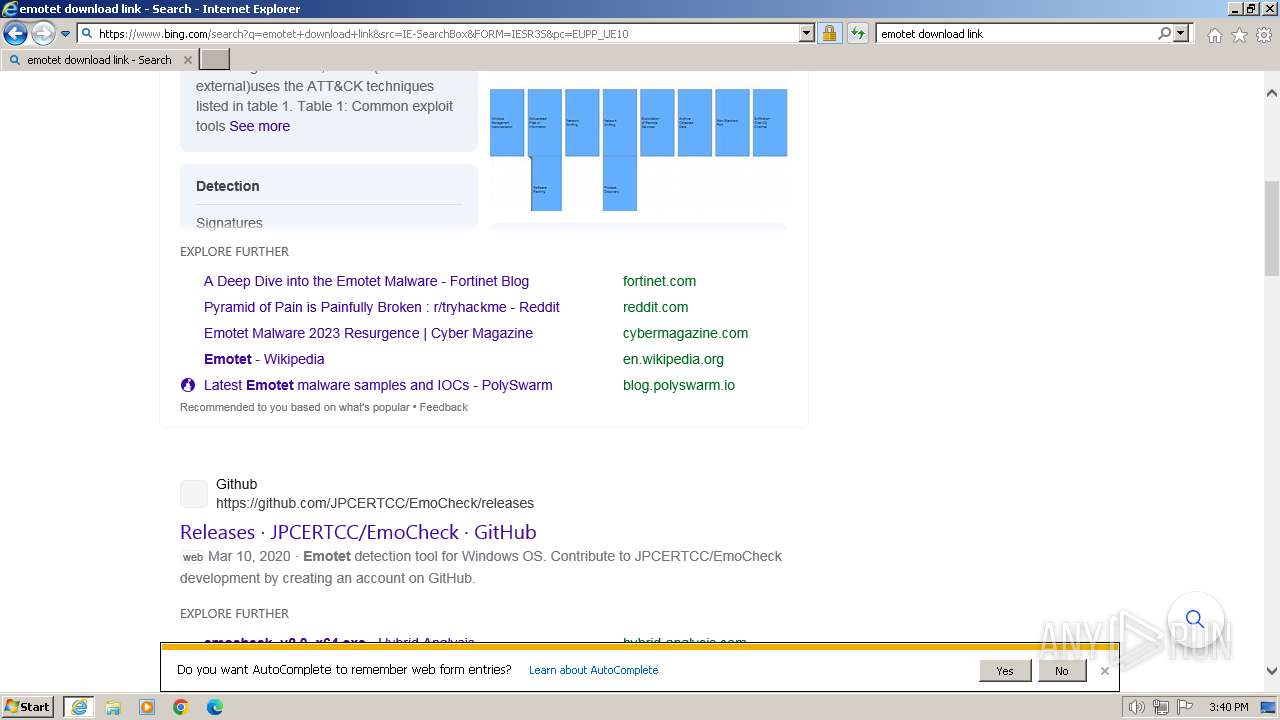Click the See more link

point(259,126)
